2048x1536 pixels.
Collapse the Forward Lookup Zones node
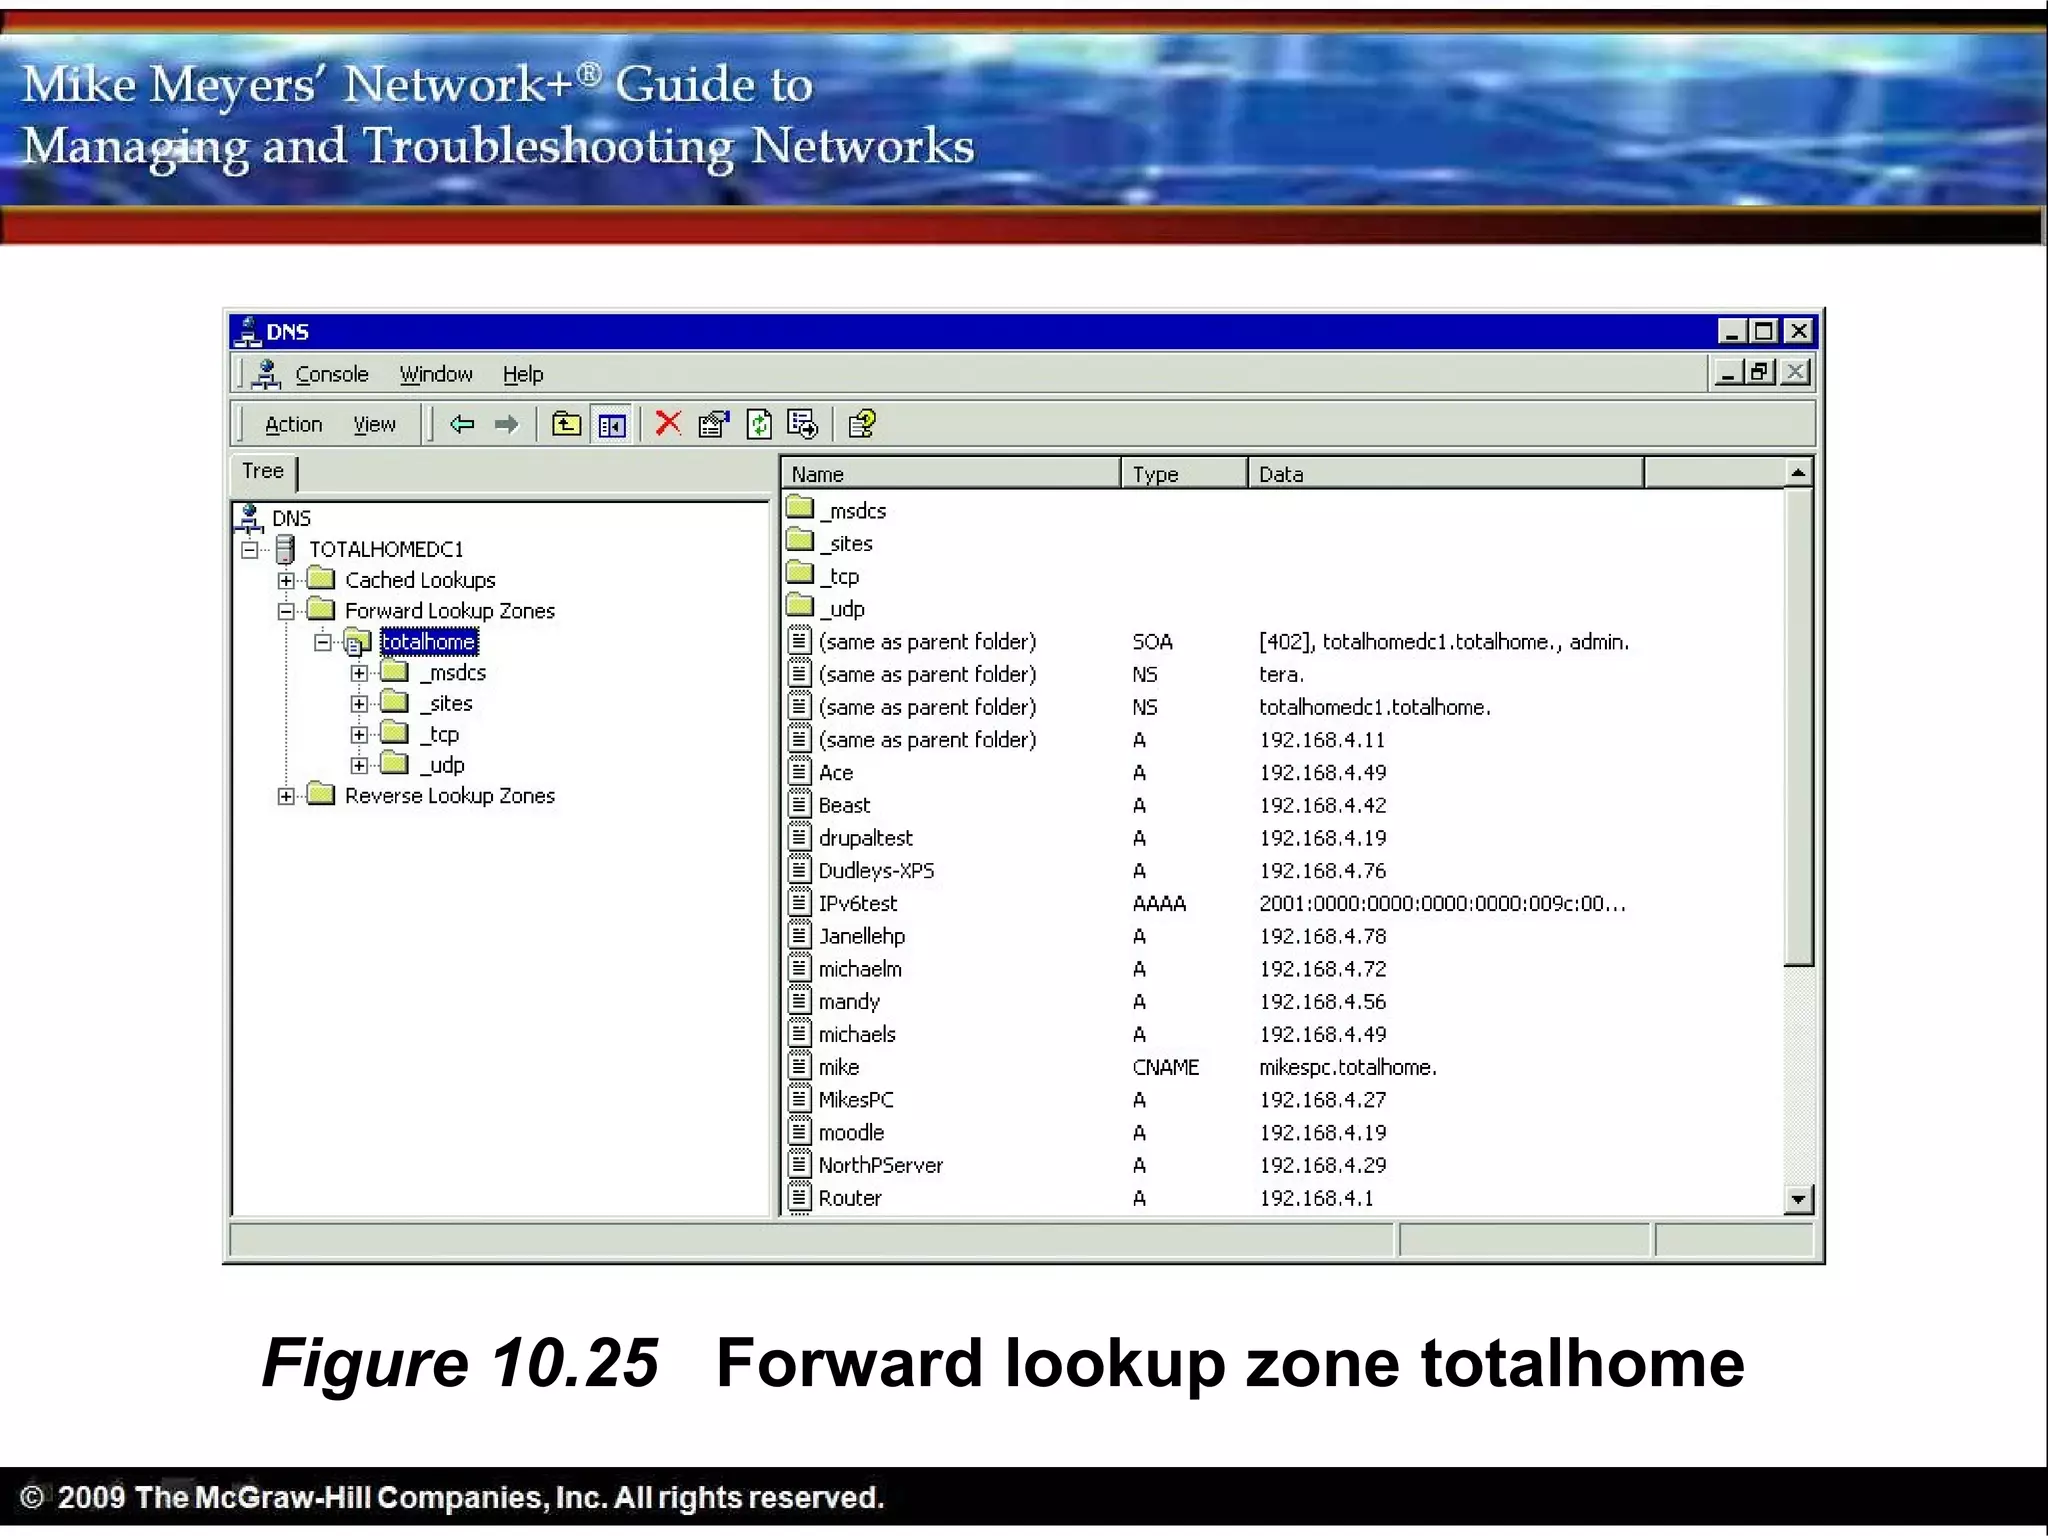point(287,611)
